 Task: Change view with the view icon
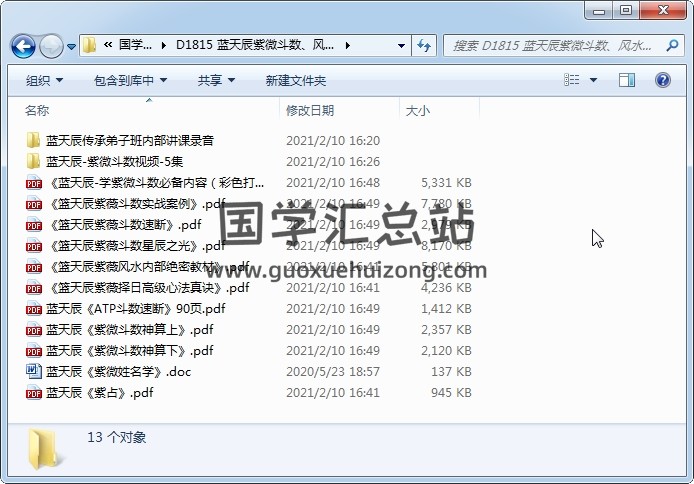[571, 80]
